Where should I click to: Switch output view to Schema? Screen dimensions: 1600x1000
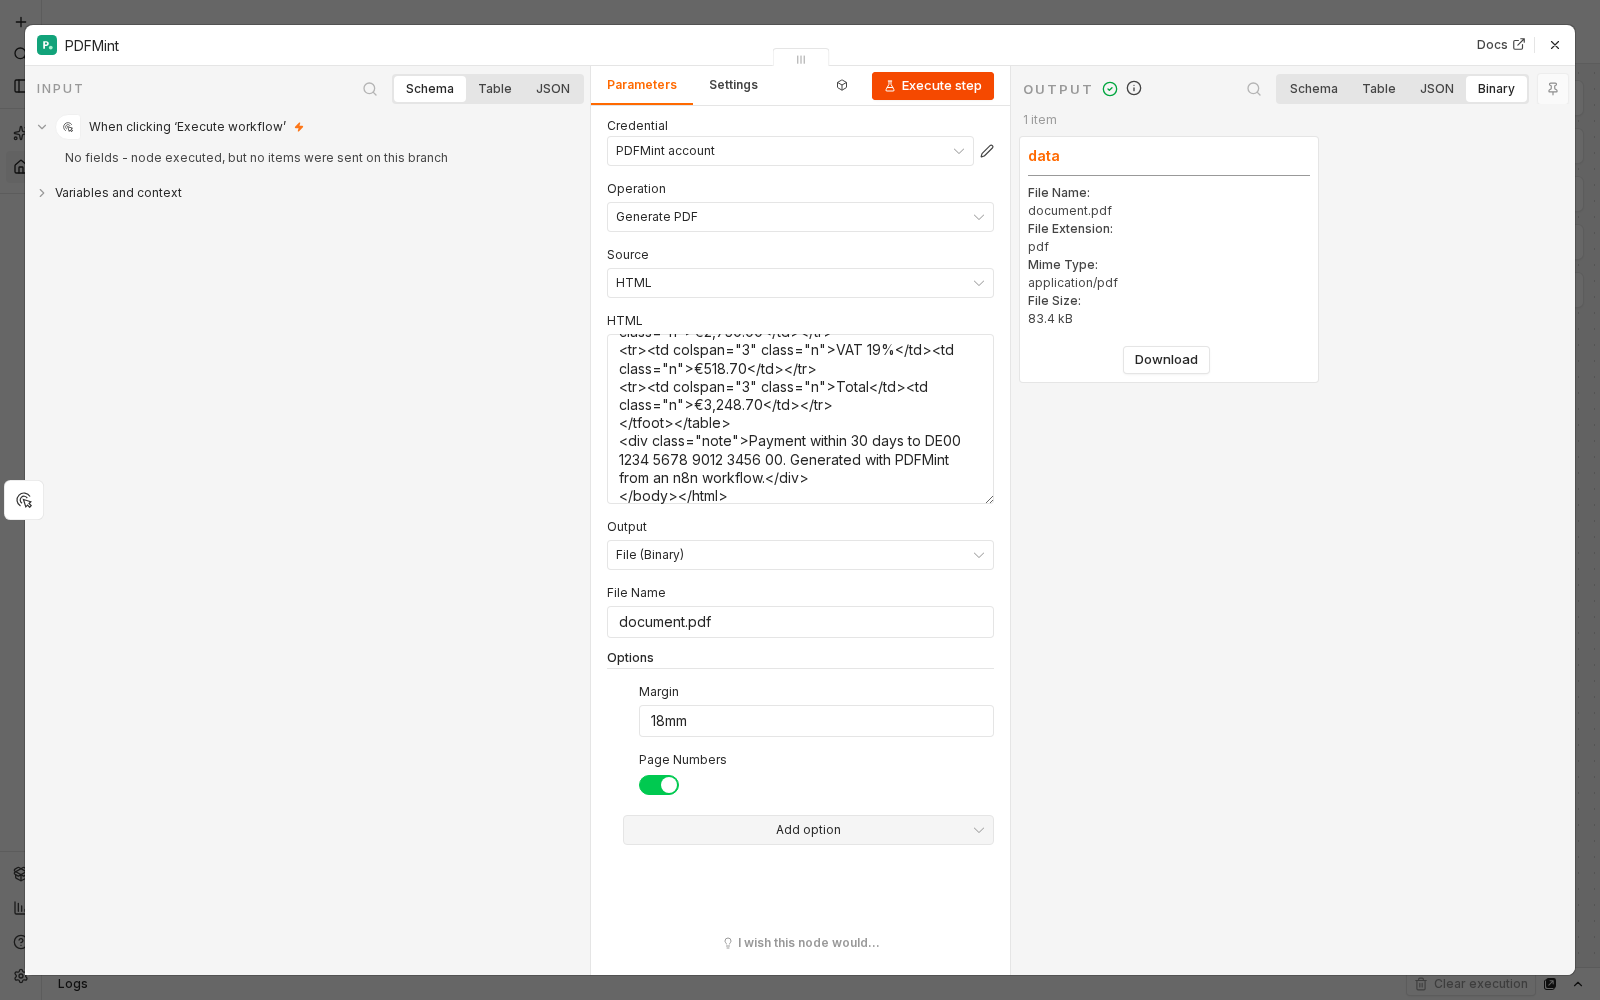coord(1314,89)
